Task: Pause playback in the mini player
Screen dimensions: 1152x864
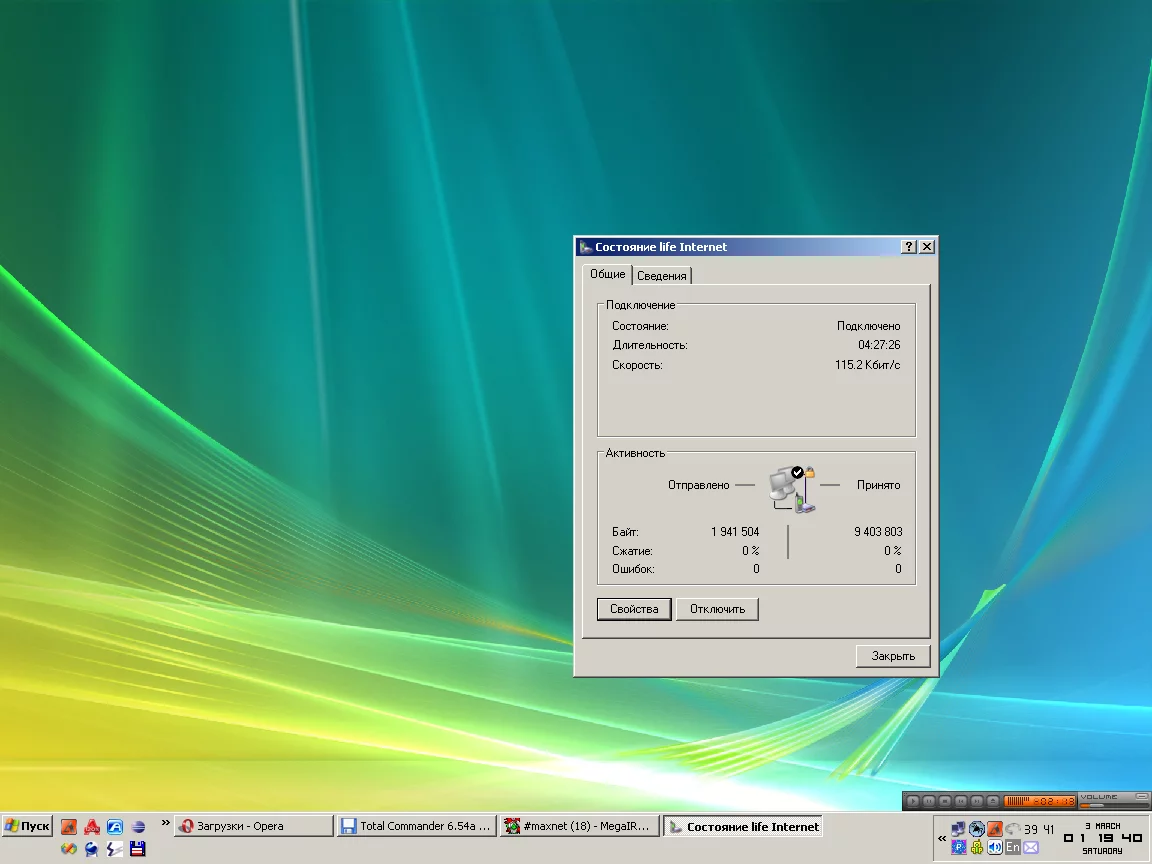Action: click(x=929, y=801)
